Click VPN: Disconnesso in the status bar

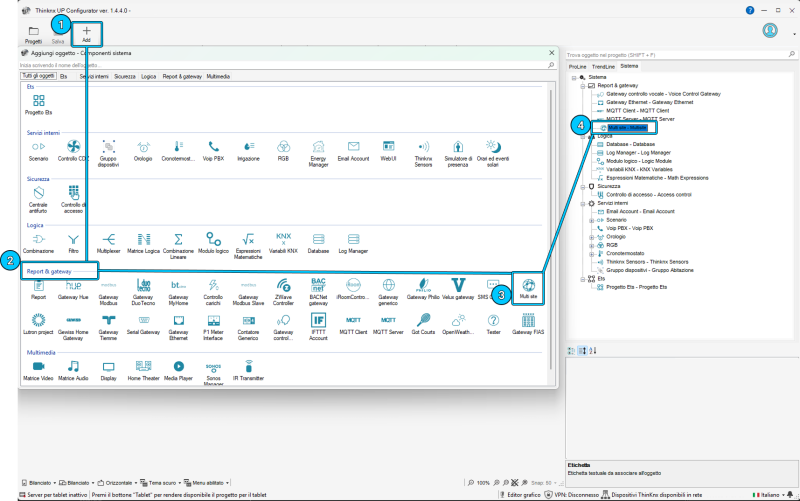pyautogui.click(x=571, y=494)
